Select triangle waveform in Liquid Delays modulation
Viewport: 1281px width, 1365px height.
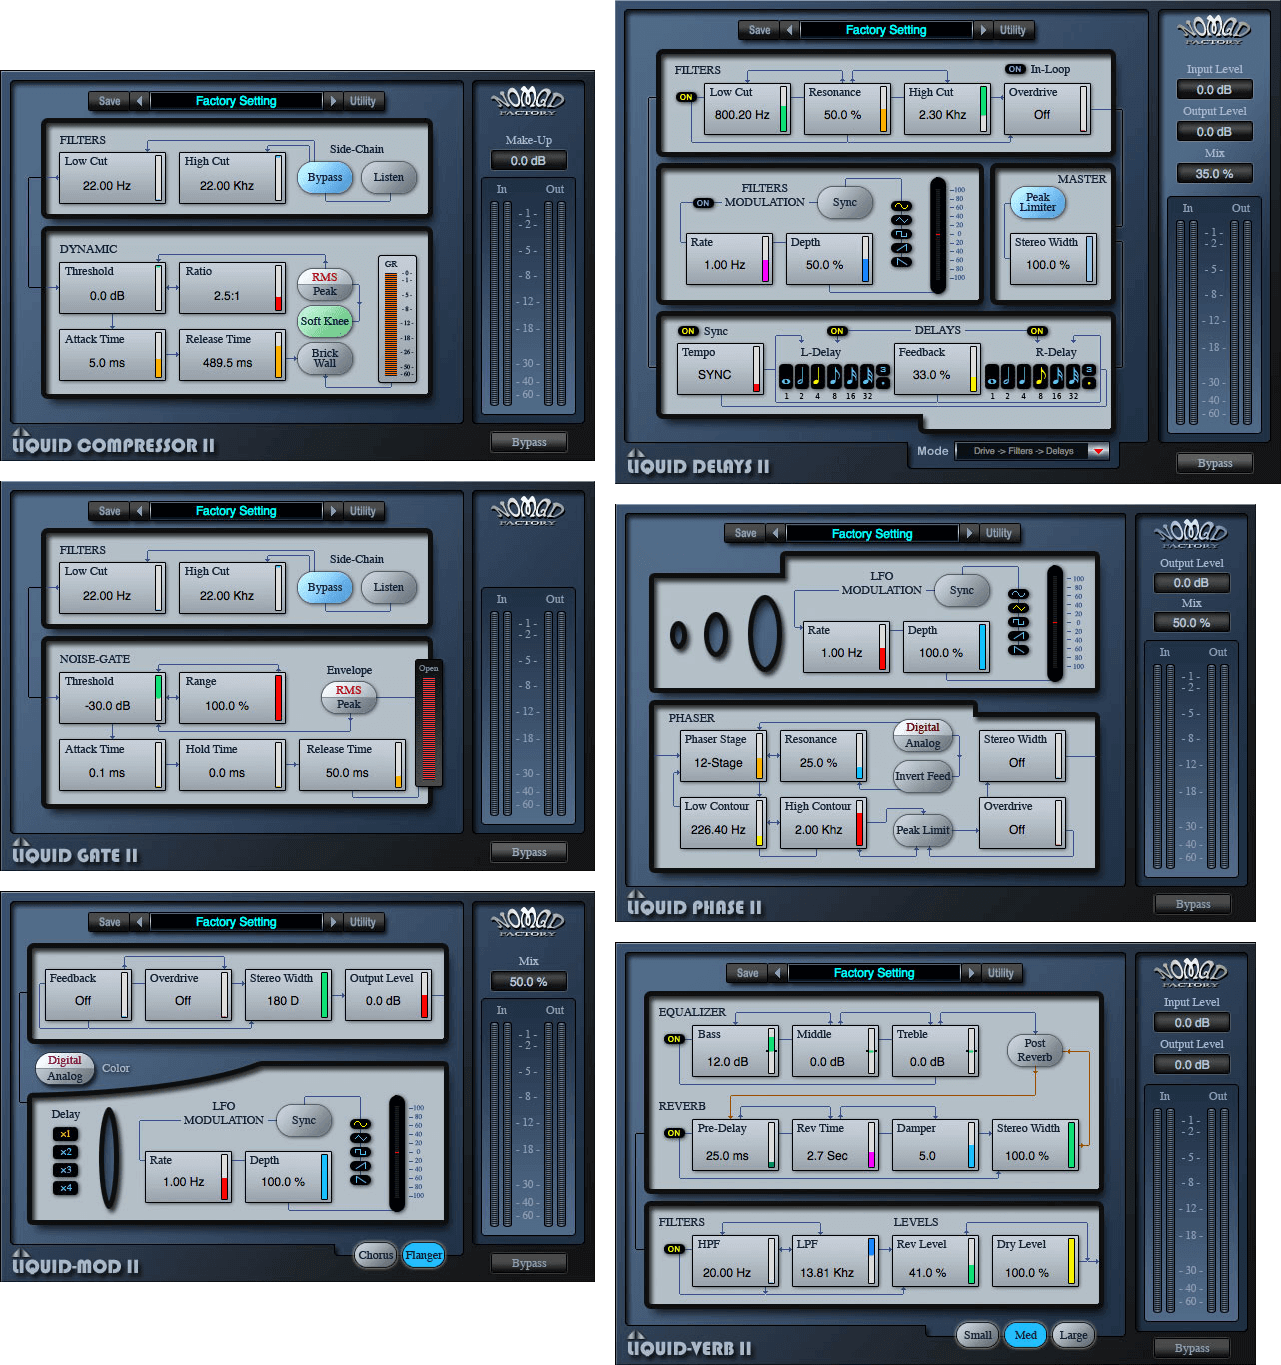tap(901, 220)
